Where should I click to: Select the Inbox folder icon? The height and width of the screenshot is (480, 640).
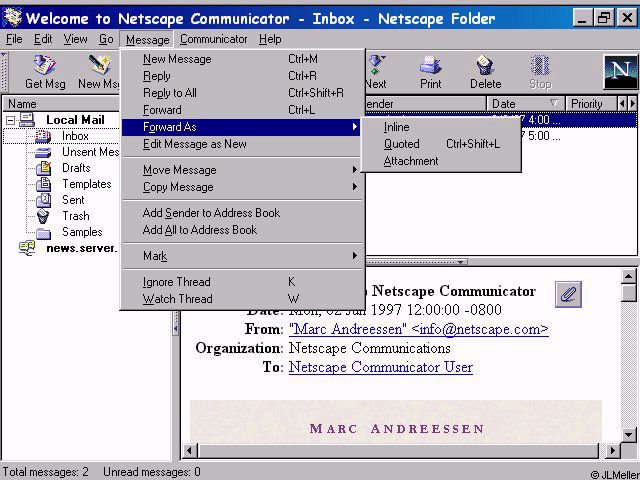pyautogui.click(x=43, y=136)
